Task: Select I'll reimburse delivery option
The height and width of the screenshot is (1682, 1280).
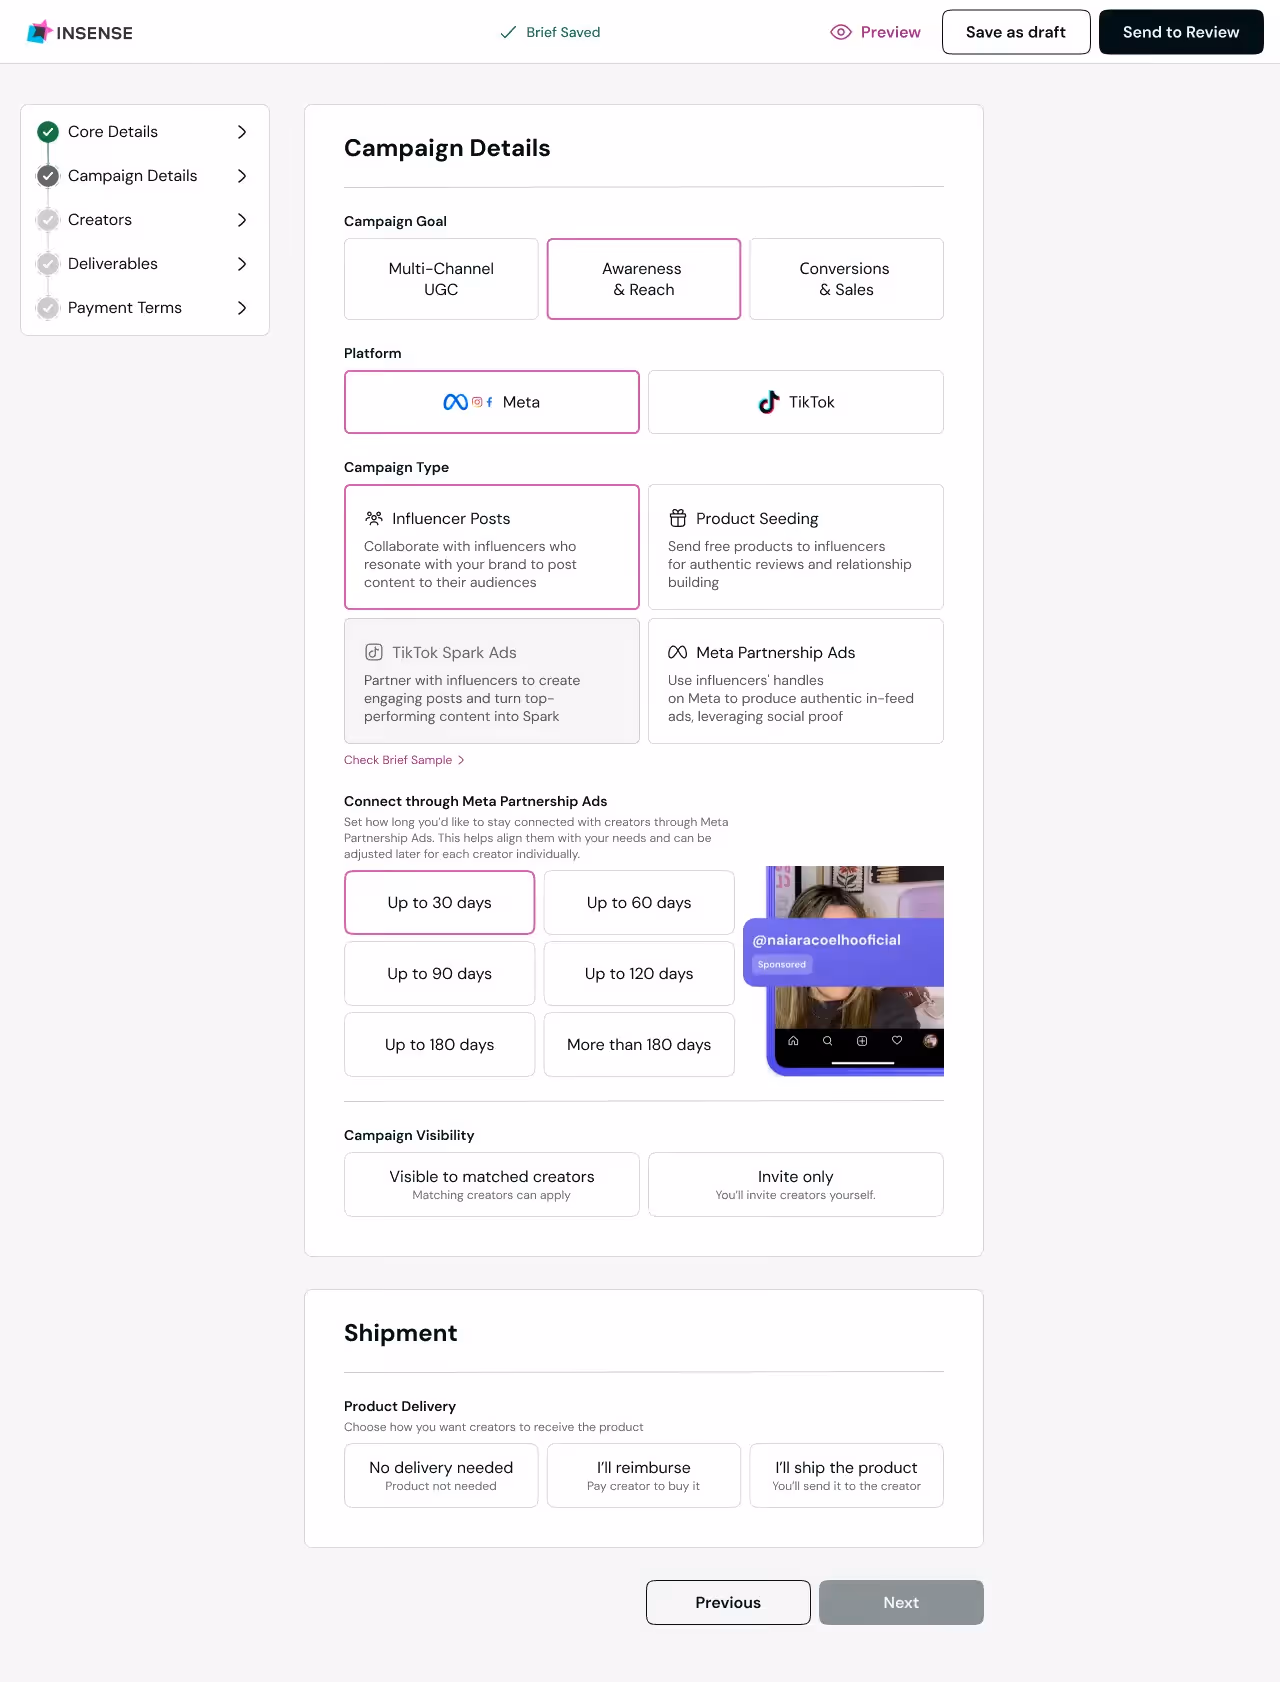Action: click(644, 1476)
